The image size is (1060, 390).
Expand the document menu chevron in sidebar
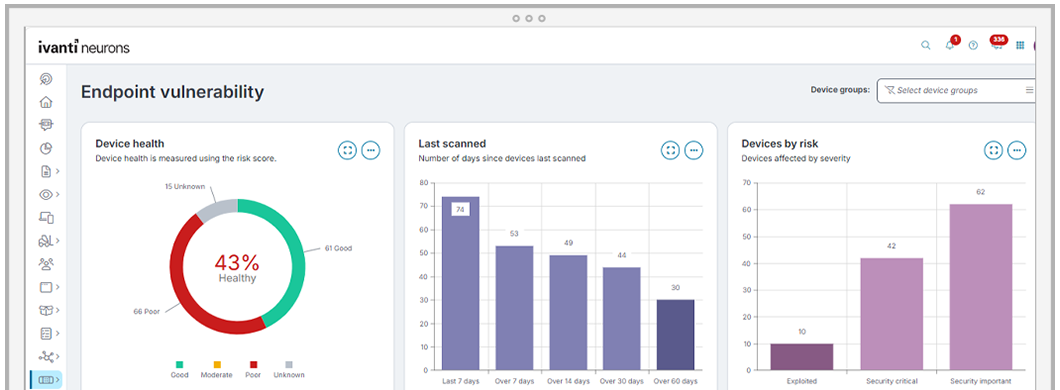[x=58, y=171]
